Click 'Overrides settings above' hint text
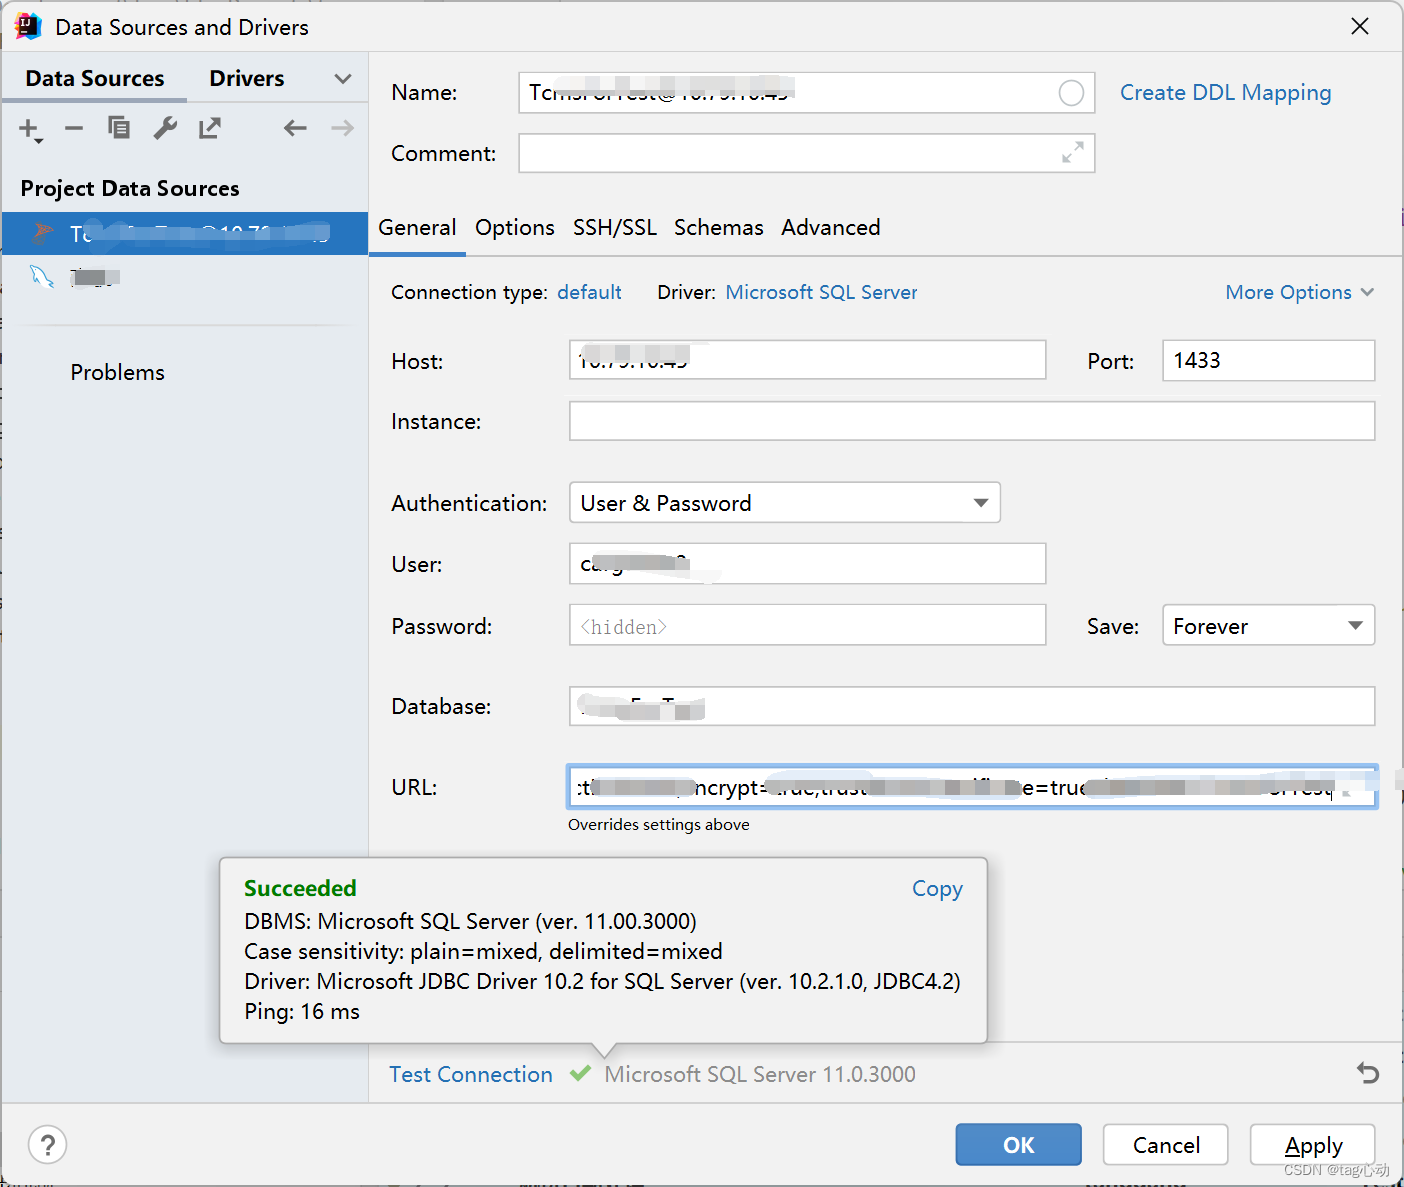1404x1187 pixels. pyautogui.click(x=659, y=825)
